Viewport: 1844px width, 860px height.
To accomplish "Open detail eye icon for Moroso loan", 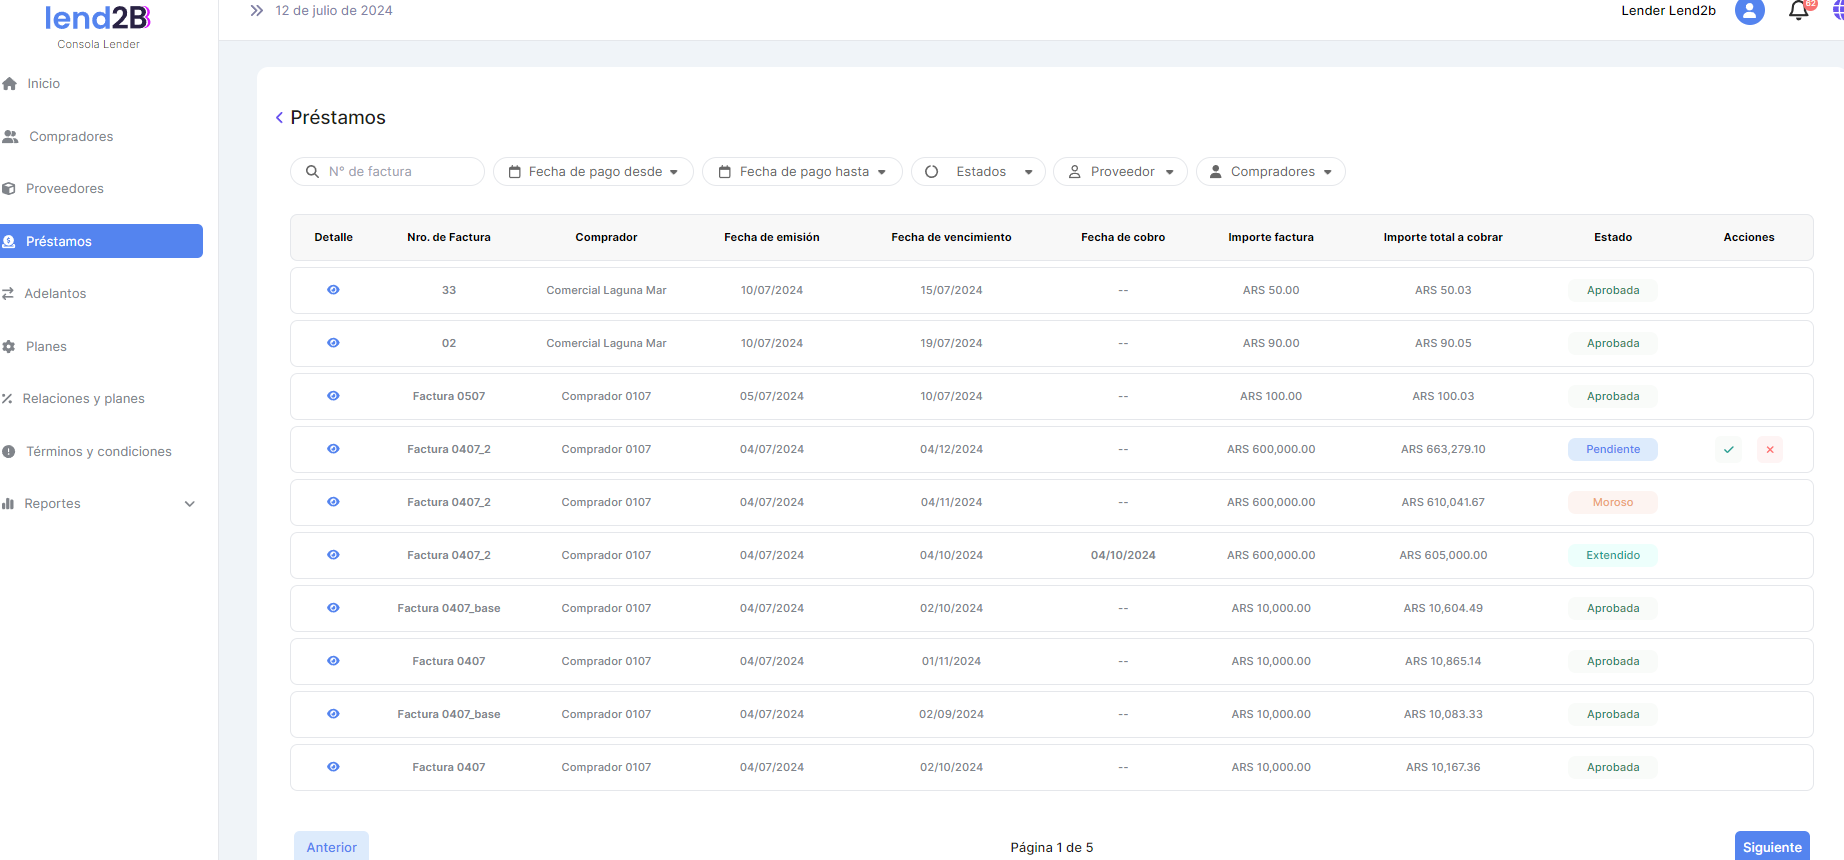I will click(333, 502).
